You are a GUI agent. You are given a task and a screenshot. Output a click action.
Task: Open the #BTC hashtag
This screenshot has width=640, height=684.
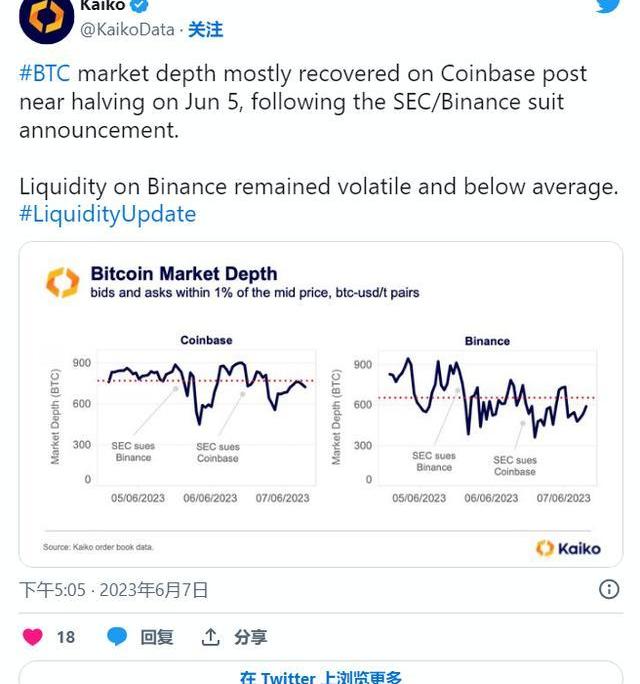point(45,74)
